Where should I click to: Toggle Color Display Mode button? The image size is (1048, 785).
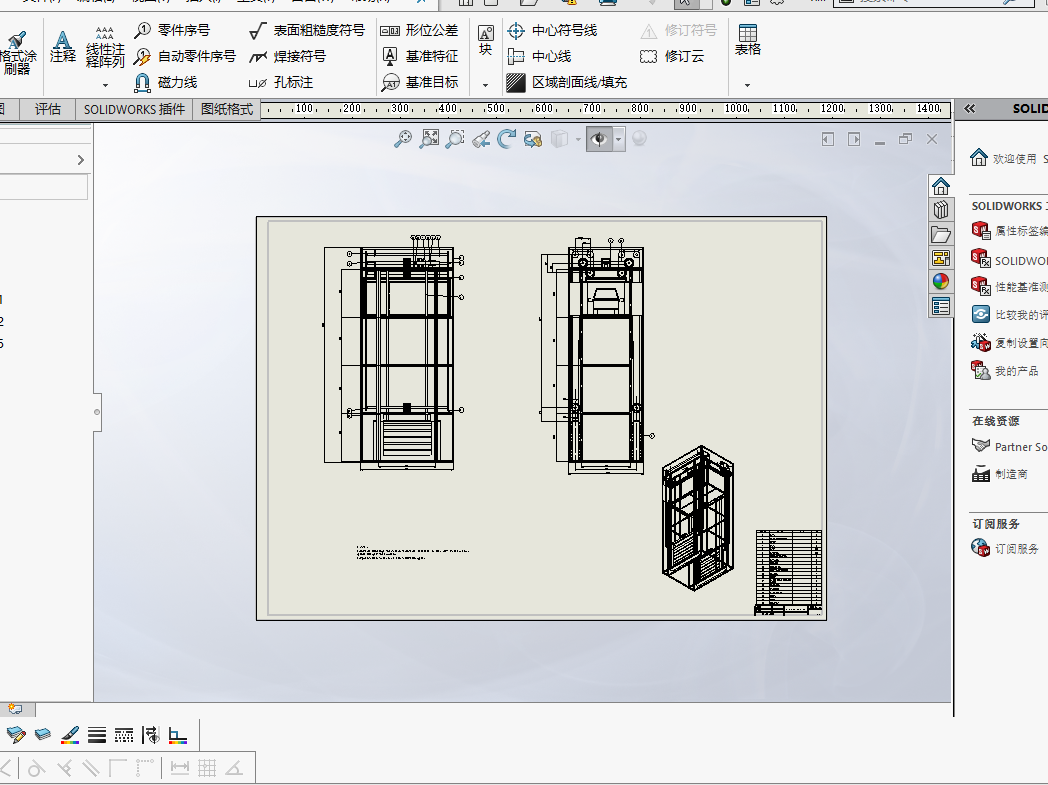click(x=178, y=736)
